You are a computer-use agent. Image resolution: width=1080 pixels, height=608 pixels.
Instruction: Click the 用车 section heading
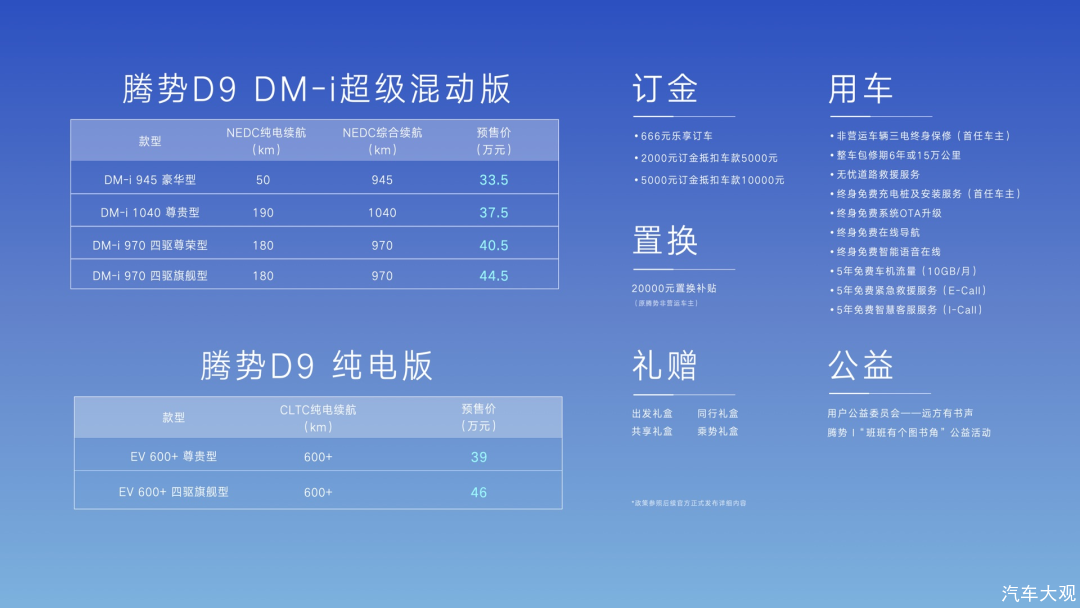click(x=861, y=90)
